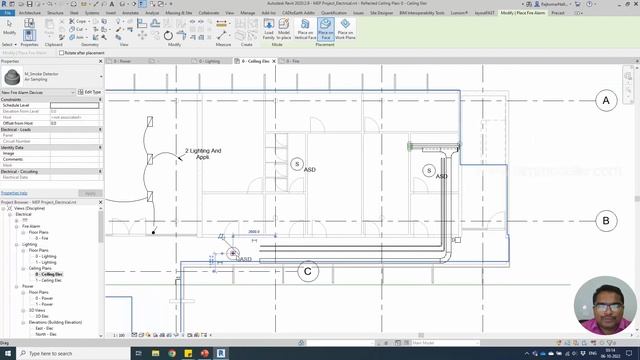Collapse the Ceiling Plans tree node
640x360 pixels.
(23, 269)
